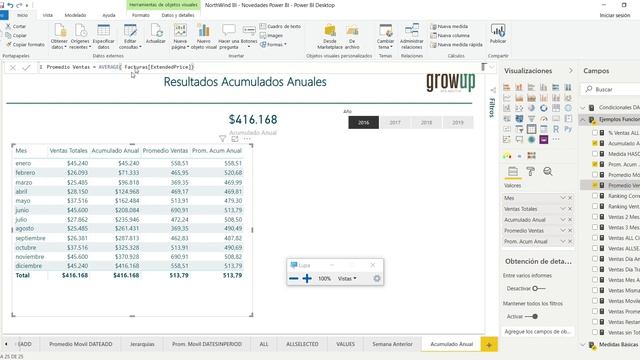Remove Mes field from Valores

(570, 198)
